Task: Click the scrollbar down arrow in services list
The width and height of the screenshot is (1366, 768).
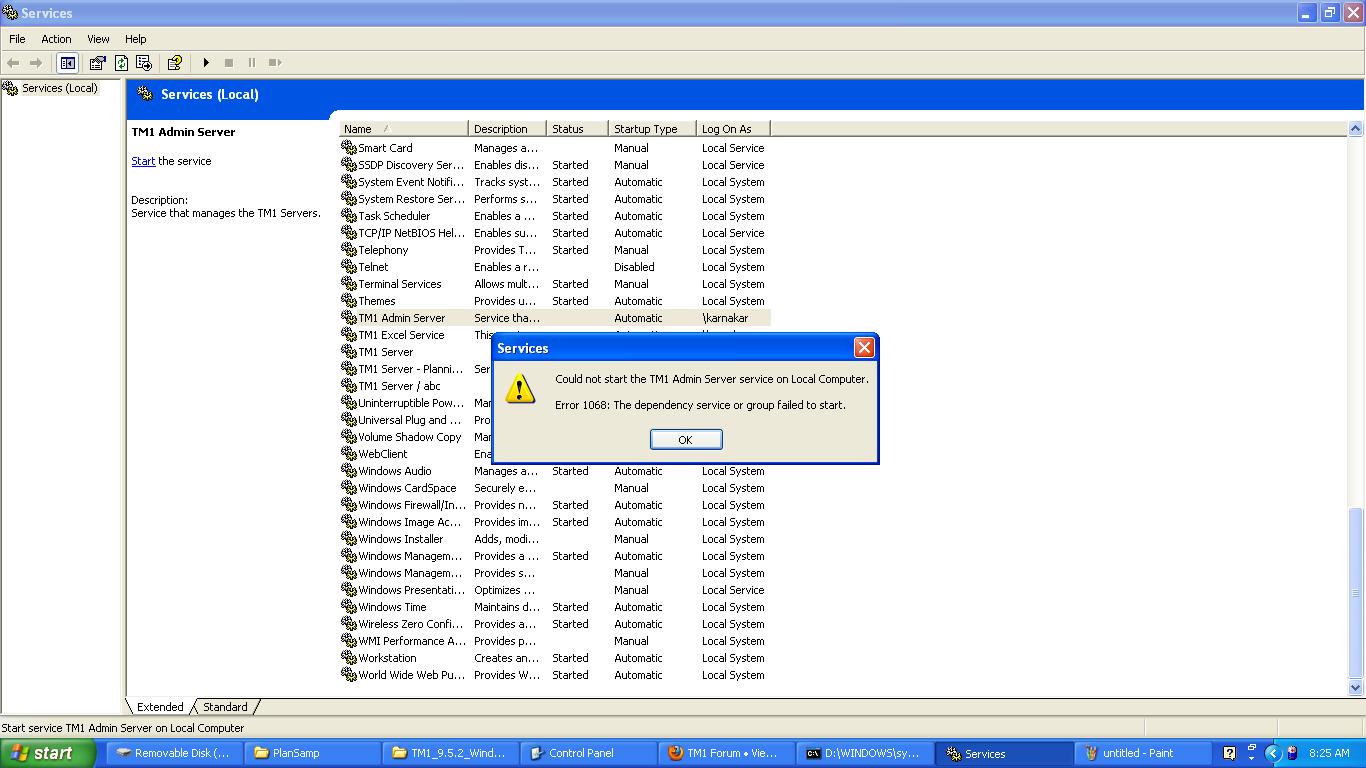Action: [x=1356, y=687]
